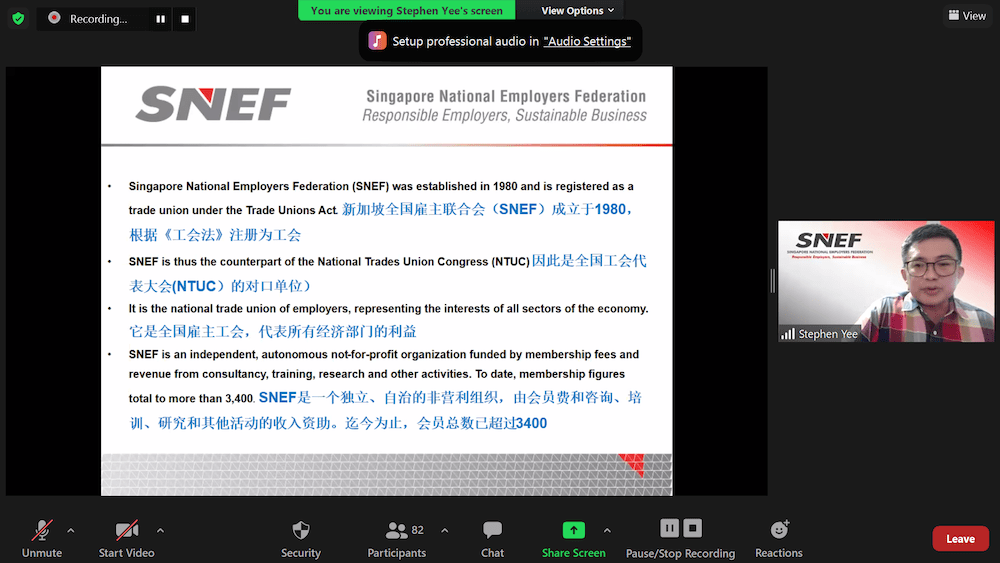Click the green encryption shield icon
Viewport: 1000px width, 563px height.
18,18
